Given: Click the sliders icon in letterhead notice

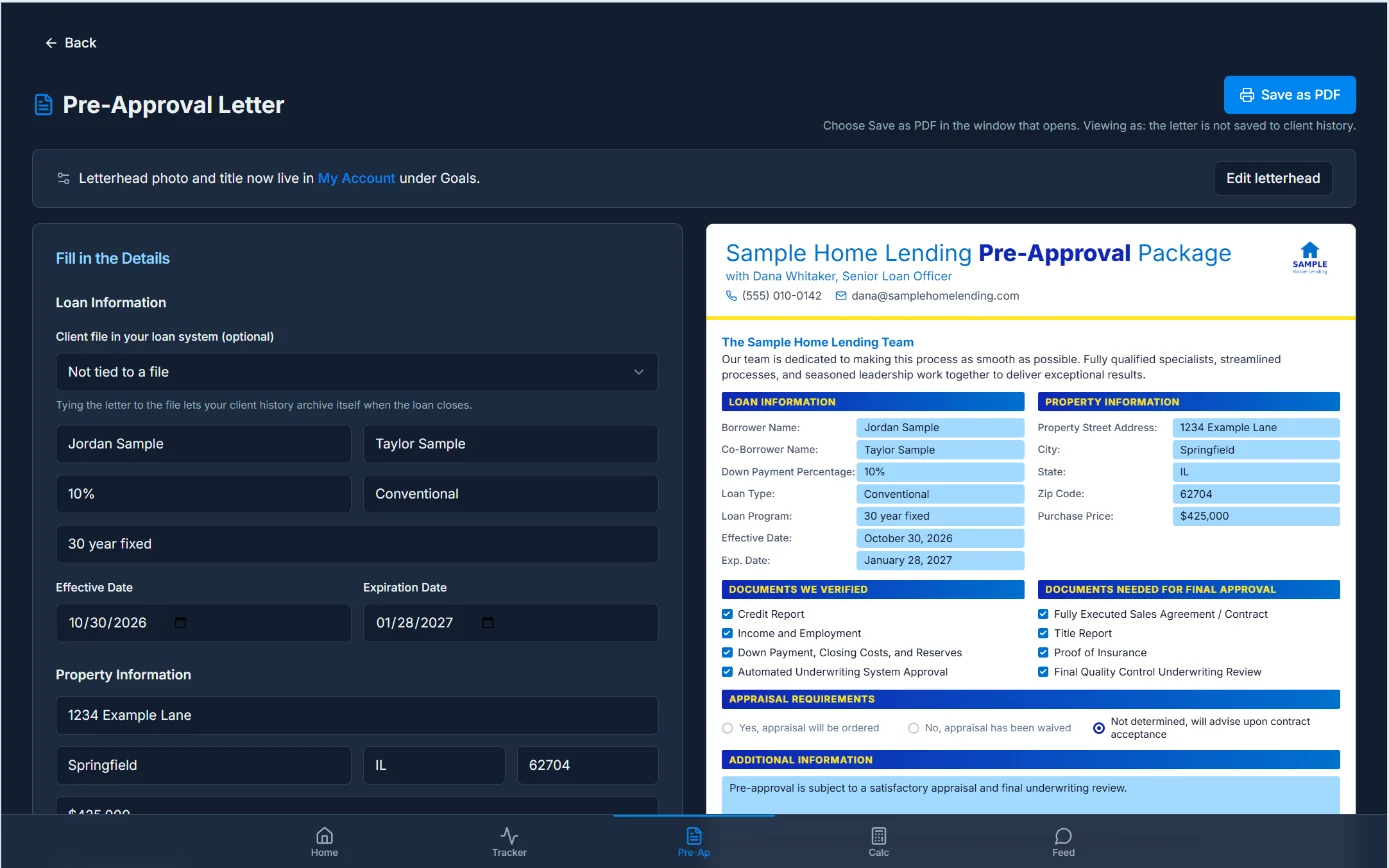Looking at the screenshot, I should 63,178.
